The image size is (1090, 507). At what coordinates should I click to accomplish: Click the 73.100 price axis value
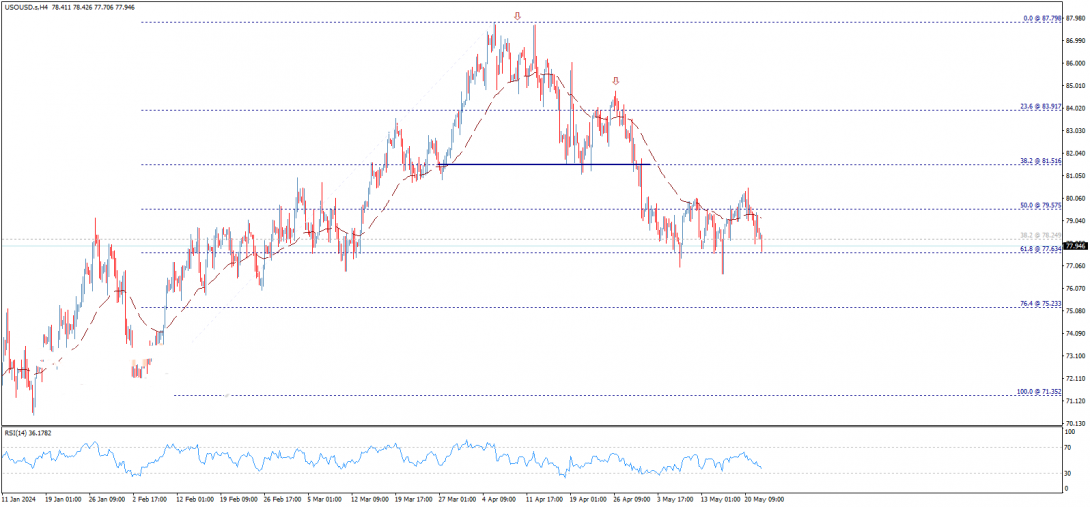coord(1075,356)
